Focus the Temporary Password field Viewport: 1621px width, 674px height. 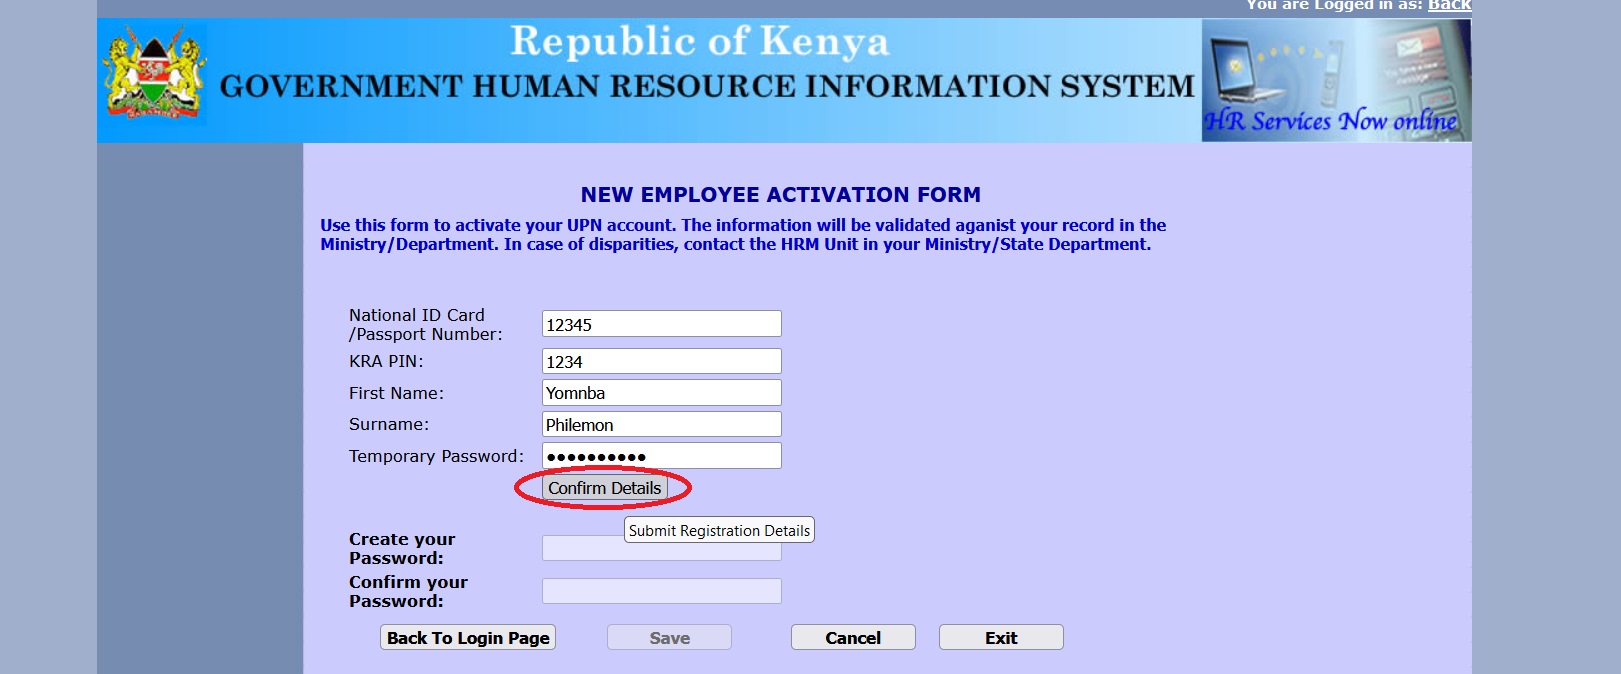coord(661,456)
